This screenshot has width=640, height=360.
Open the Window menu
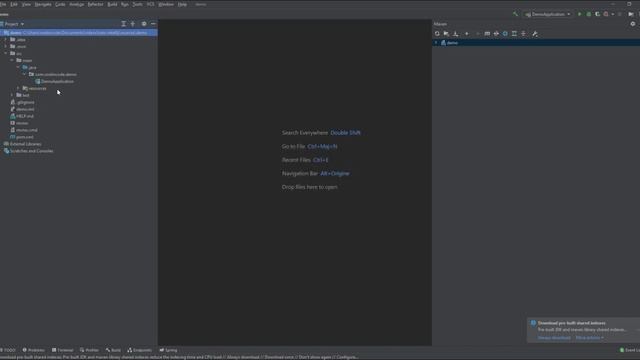(166, 4)
